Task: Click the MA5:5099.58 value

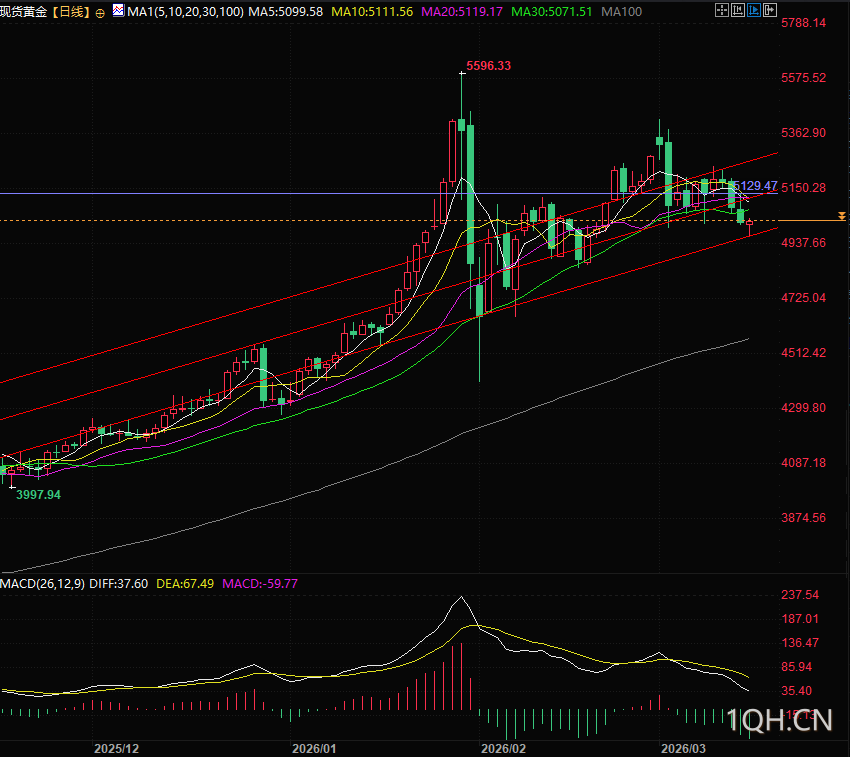Action: point(286,11)
